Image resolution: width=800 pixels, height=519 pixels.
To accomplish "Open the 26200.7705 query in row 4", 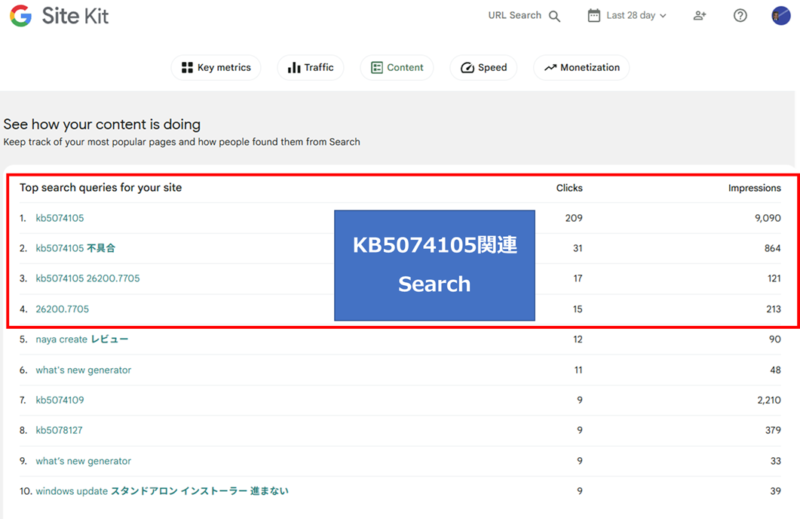I will (x=62, y=309).
